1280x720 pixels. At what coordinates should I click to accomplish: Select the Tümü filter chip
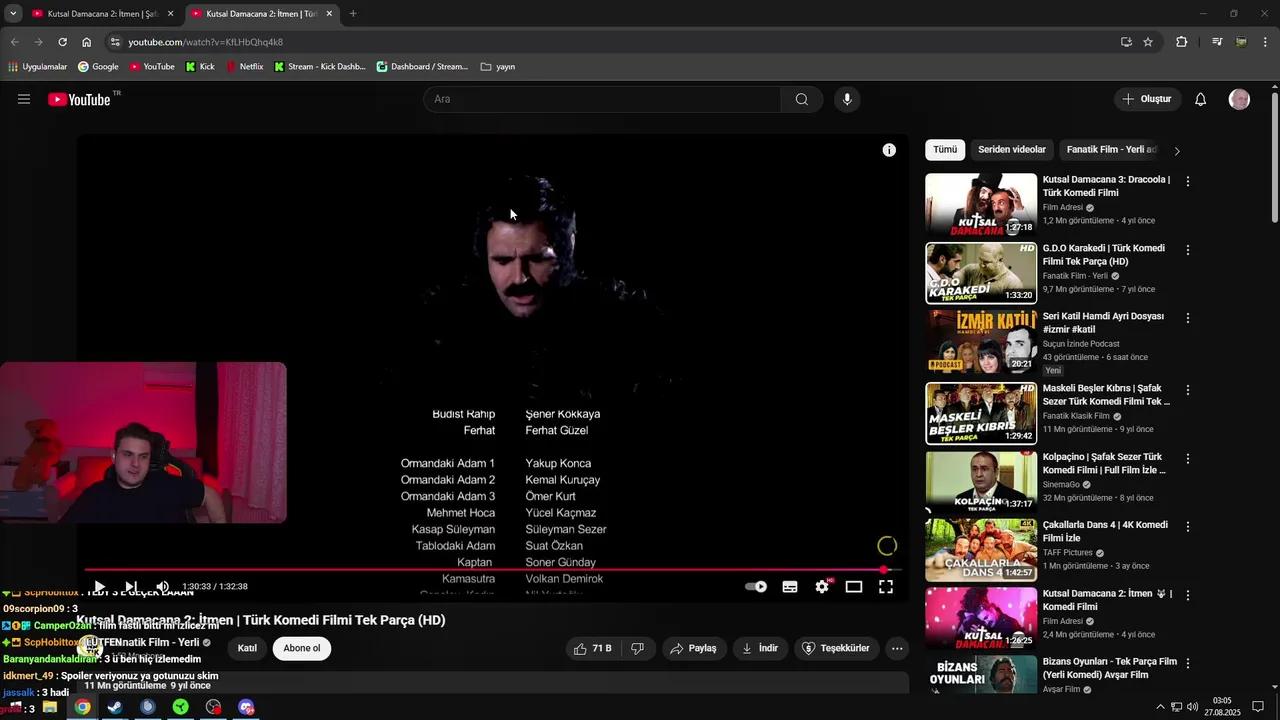click(x=945, y=150)
